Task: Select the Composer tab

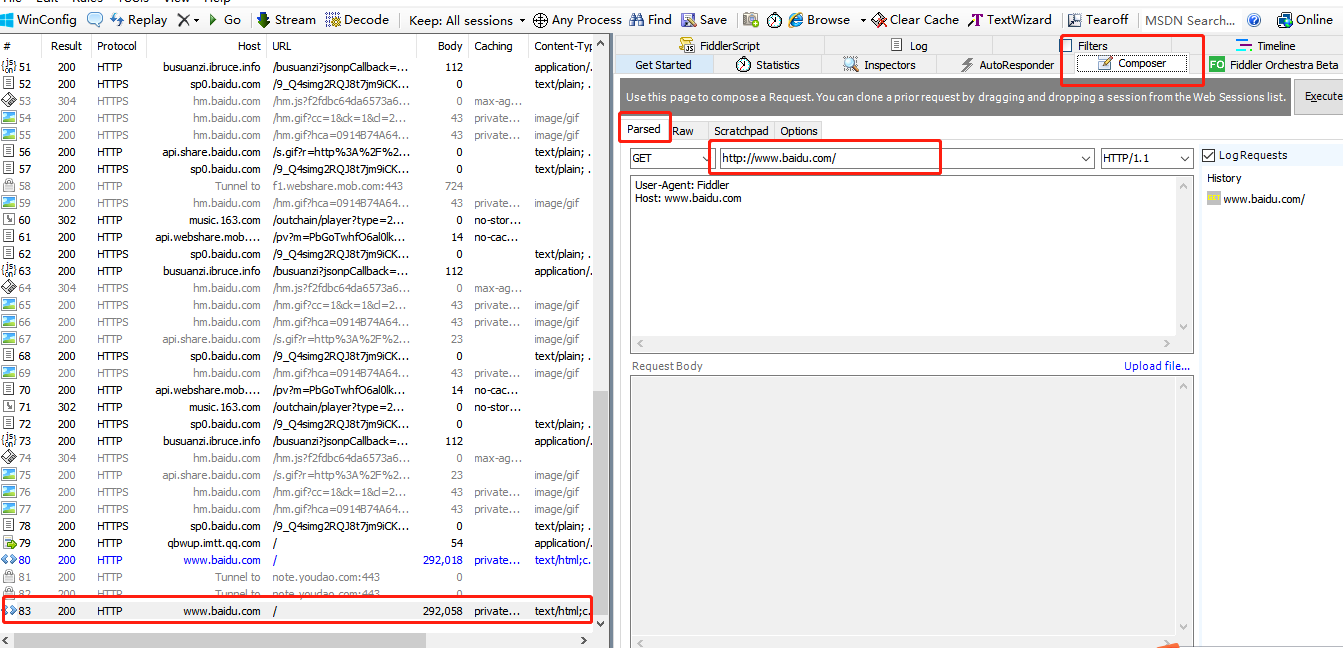Action: (1132, 64)
